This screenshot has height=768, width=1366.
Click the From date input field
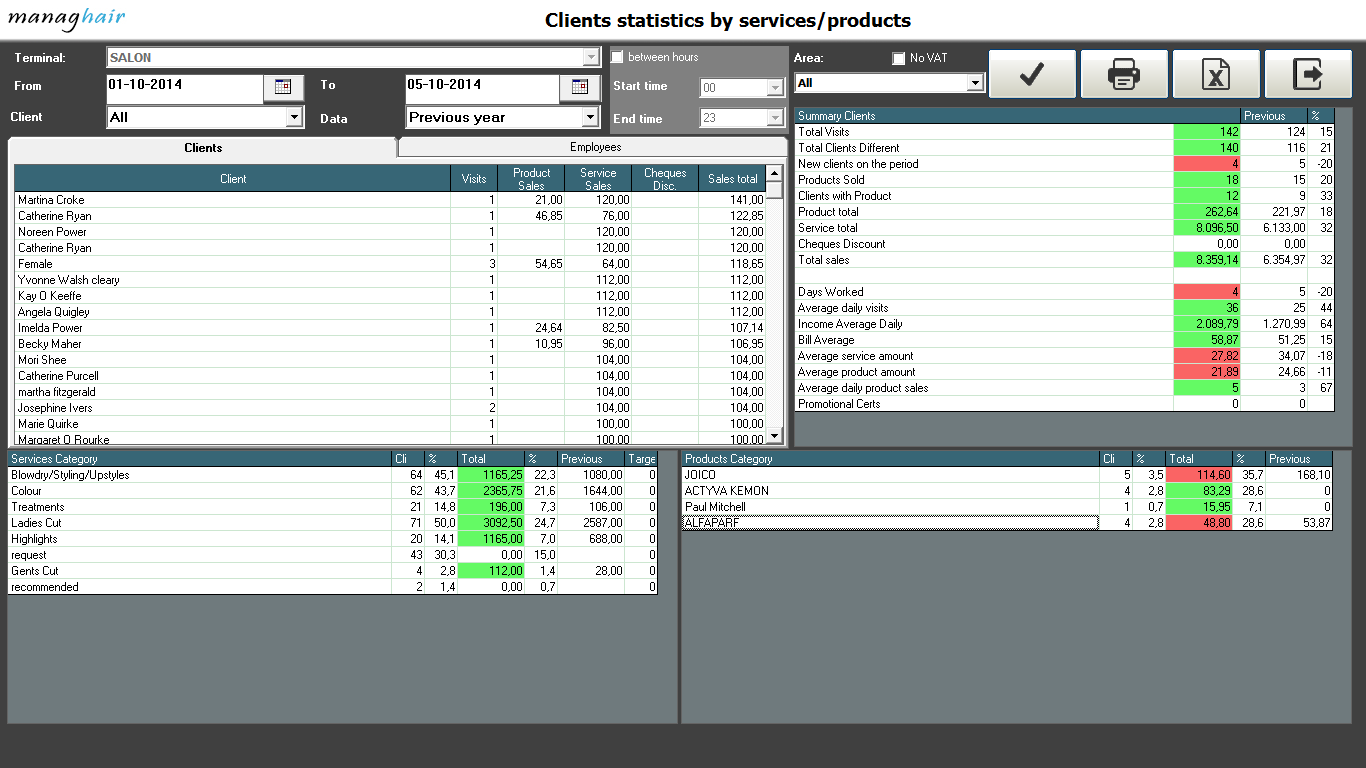pyautogui.click(x=184, y=86)
